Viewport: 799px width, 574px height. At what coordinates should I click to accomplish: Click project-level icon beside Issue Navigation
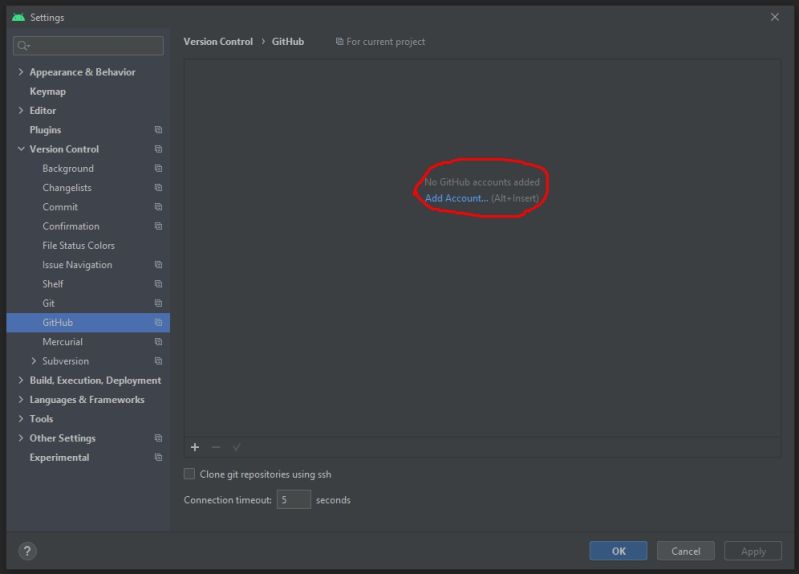(x=158, y=265)
